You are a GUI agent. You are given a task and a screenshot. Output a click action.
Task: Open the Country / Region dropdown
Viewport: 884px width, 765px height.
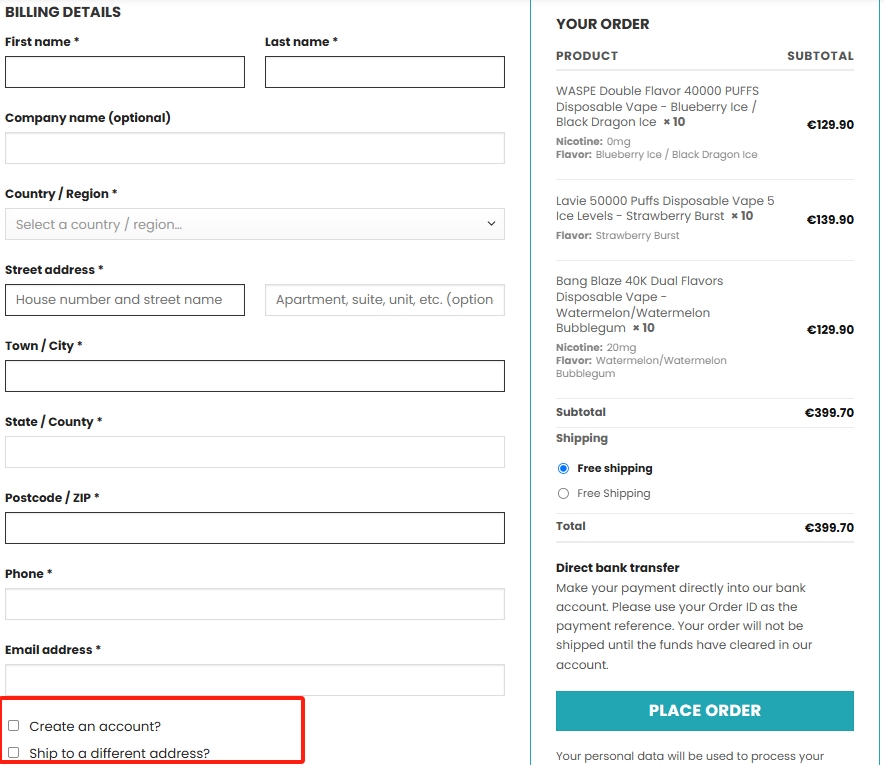pos(255,224)
